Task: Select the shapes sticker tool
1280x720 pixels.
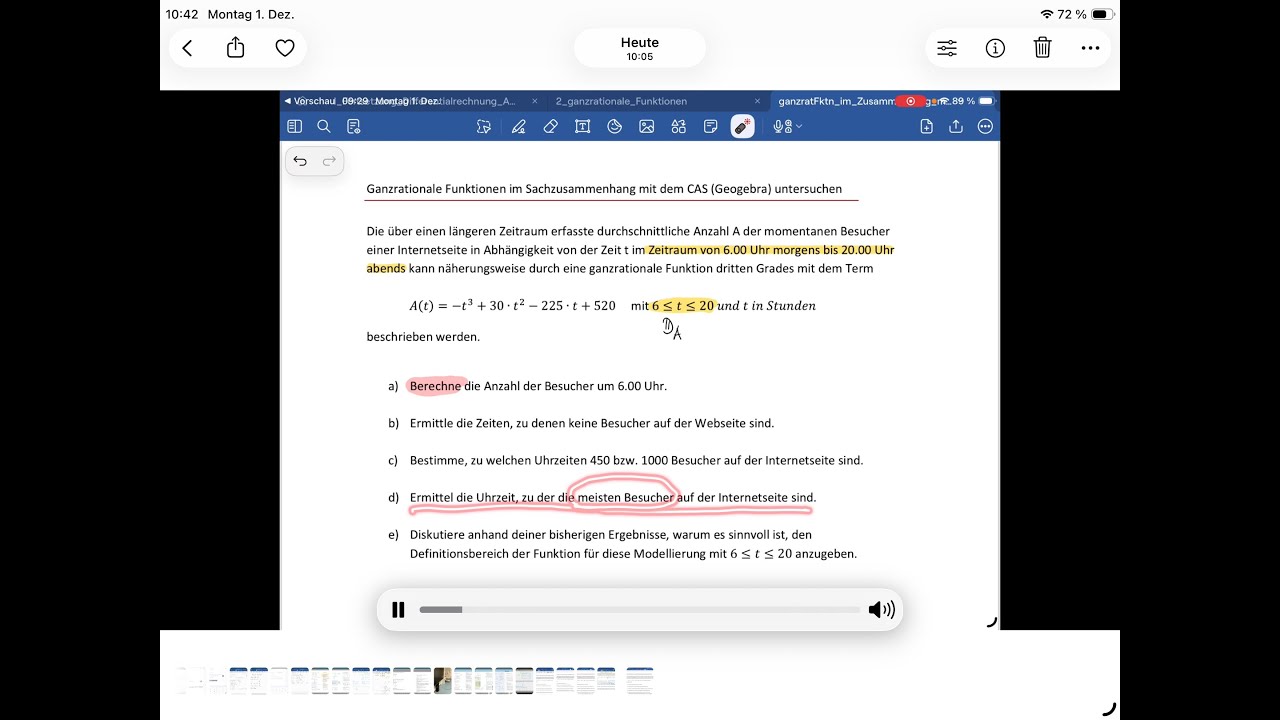Action: pos(614,126)
